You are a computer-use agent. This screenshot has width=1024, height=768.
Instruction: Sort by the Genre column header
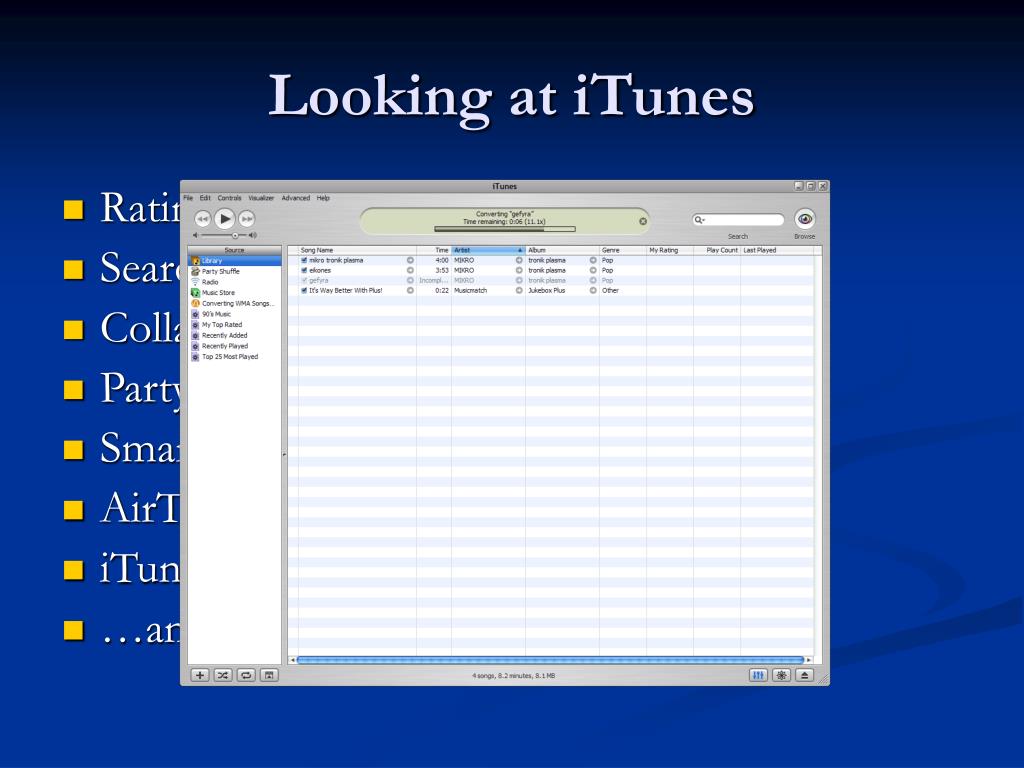pyautogui.click(x=623, y=250)
